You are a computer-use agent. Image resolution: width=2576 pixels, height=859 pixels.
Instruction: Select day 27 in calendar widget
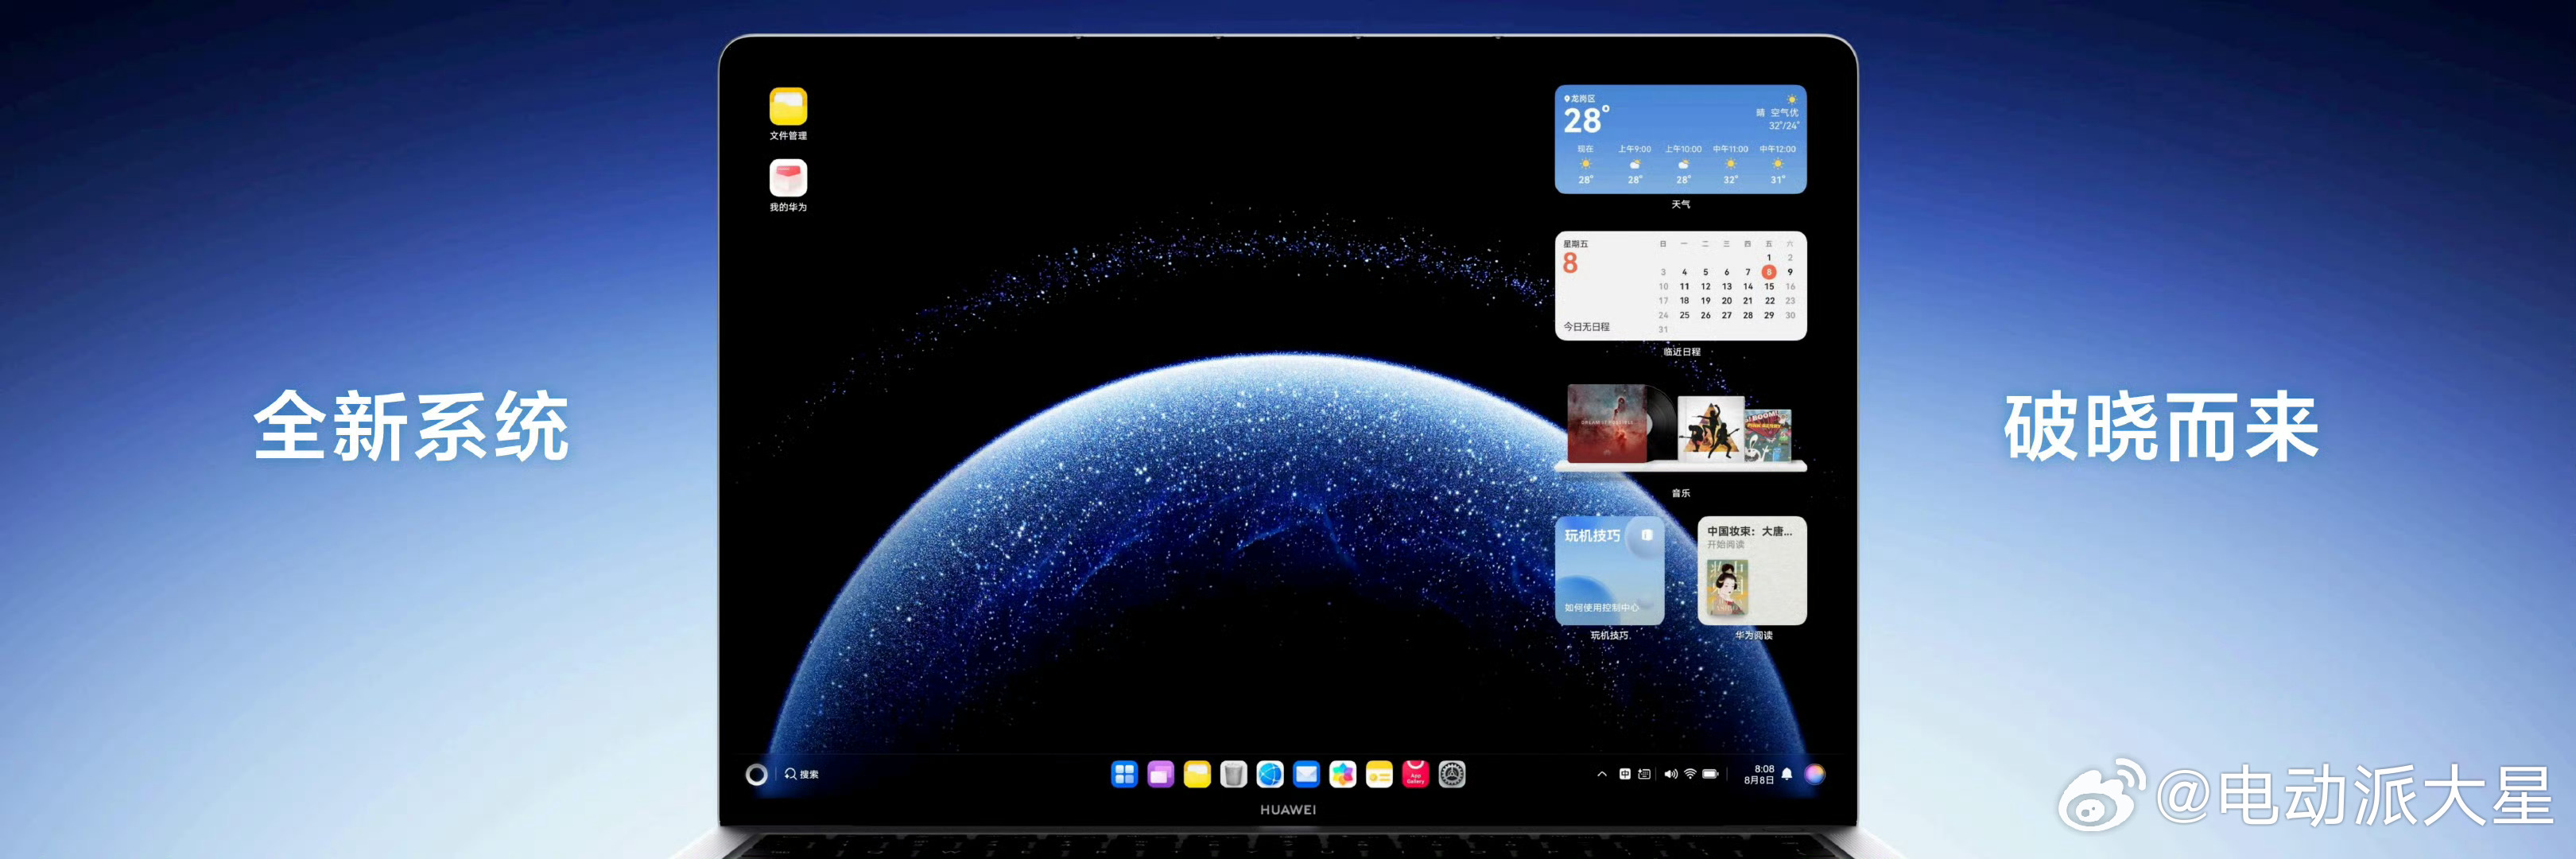tap(1727, 315)
